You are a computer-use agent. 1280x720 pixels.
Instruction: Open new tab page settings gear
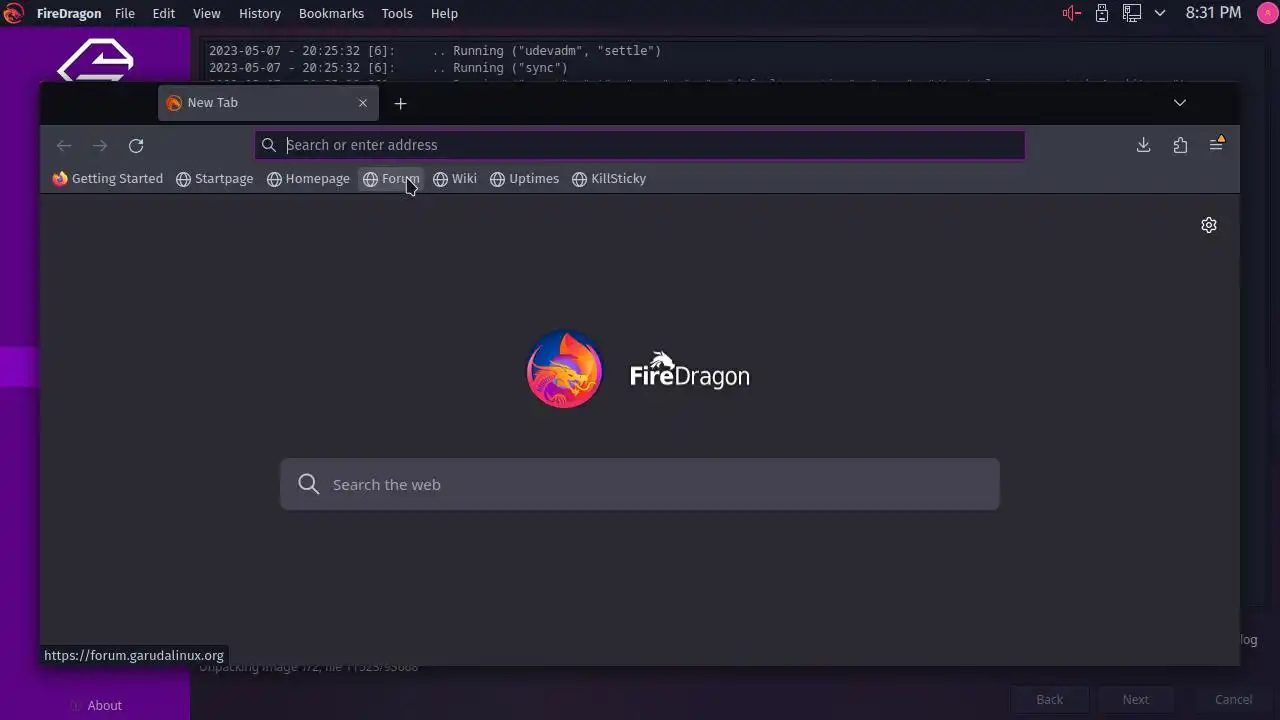(1209, 225)
